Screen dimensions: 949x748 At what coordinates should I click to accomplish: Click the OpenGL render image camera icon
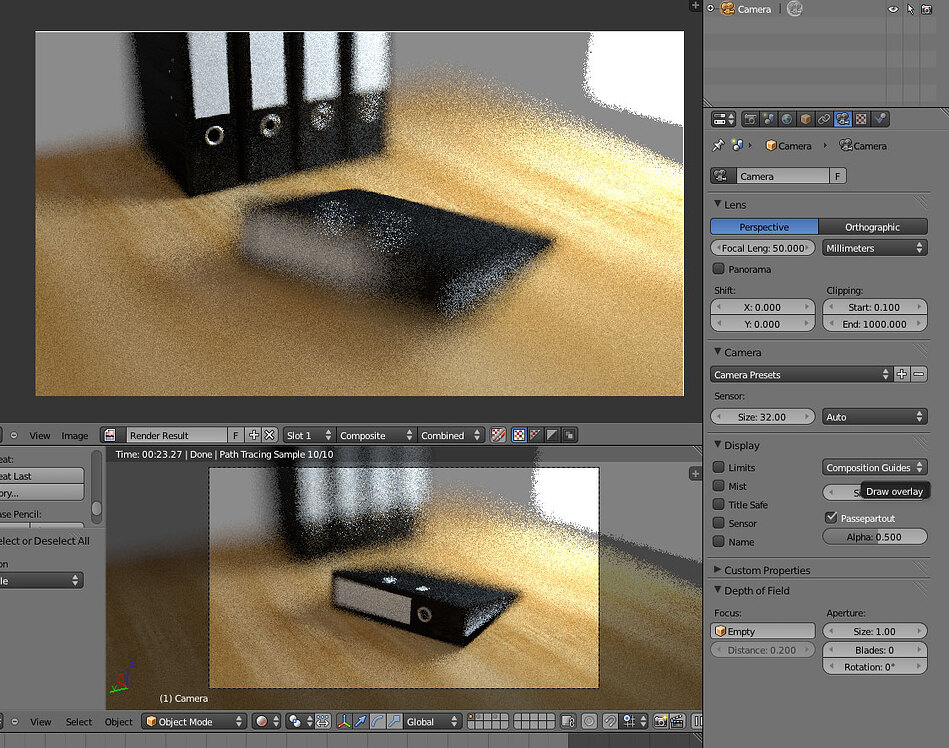[660, 721]
